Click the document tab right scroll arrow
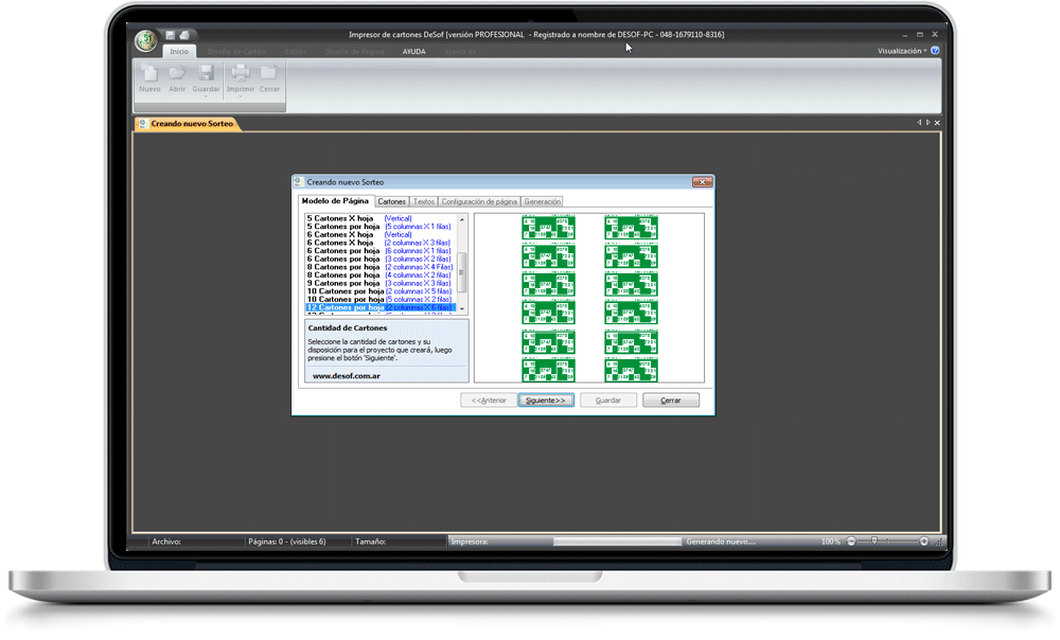1060x640 pixels. pyautogui.click(x=928, y=122)
